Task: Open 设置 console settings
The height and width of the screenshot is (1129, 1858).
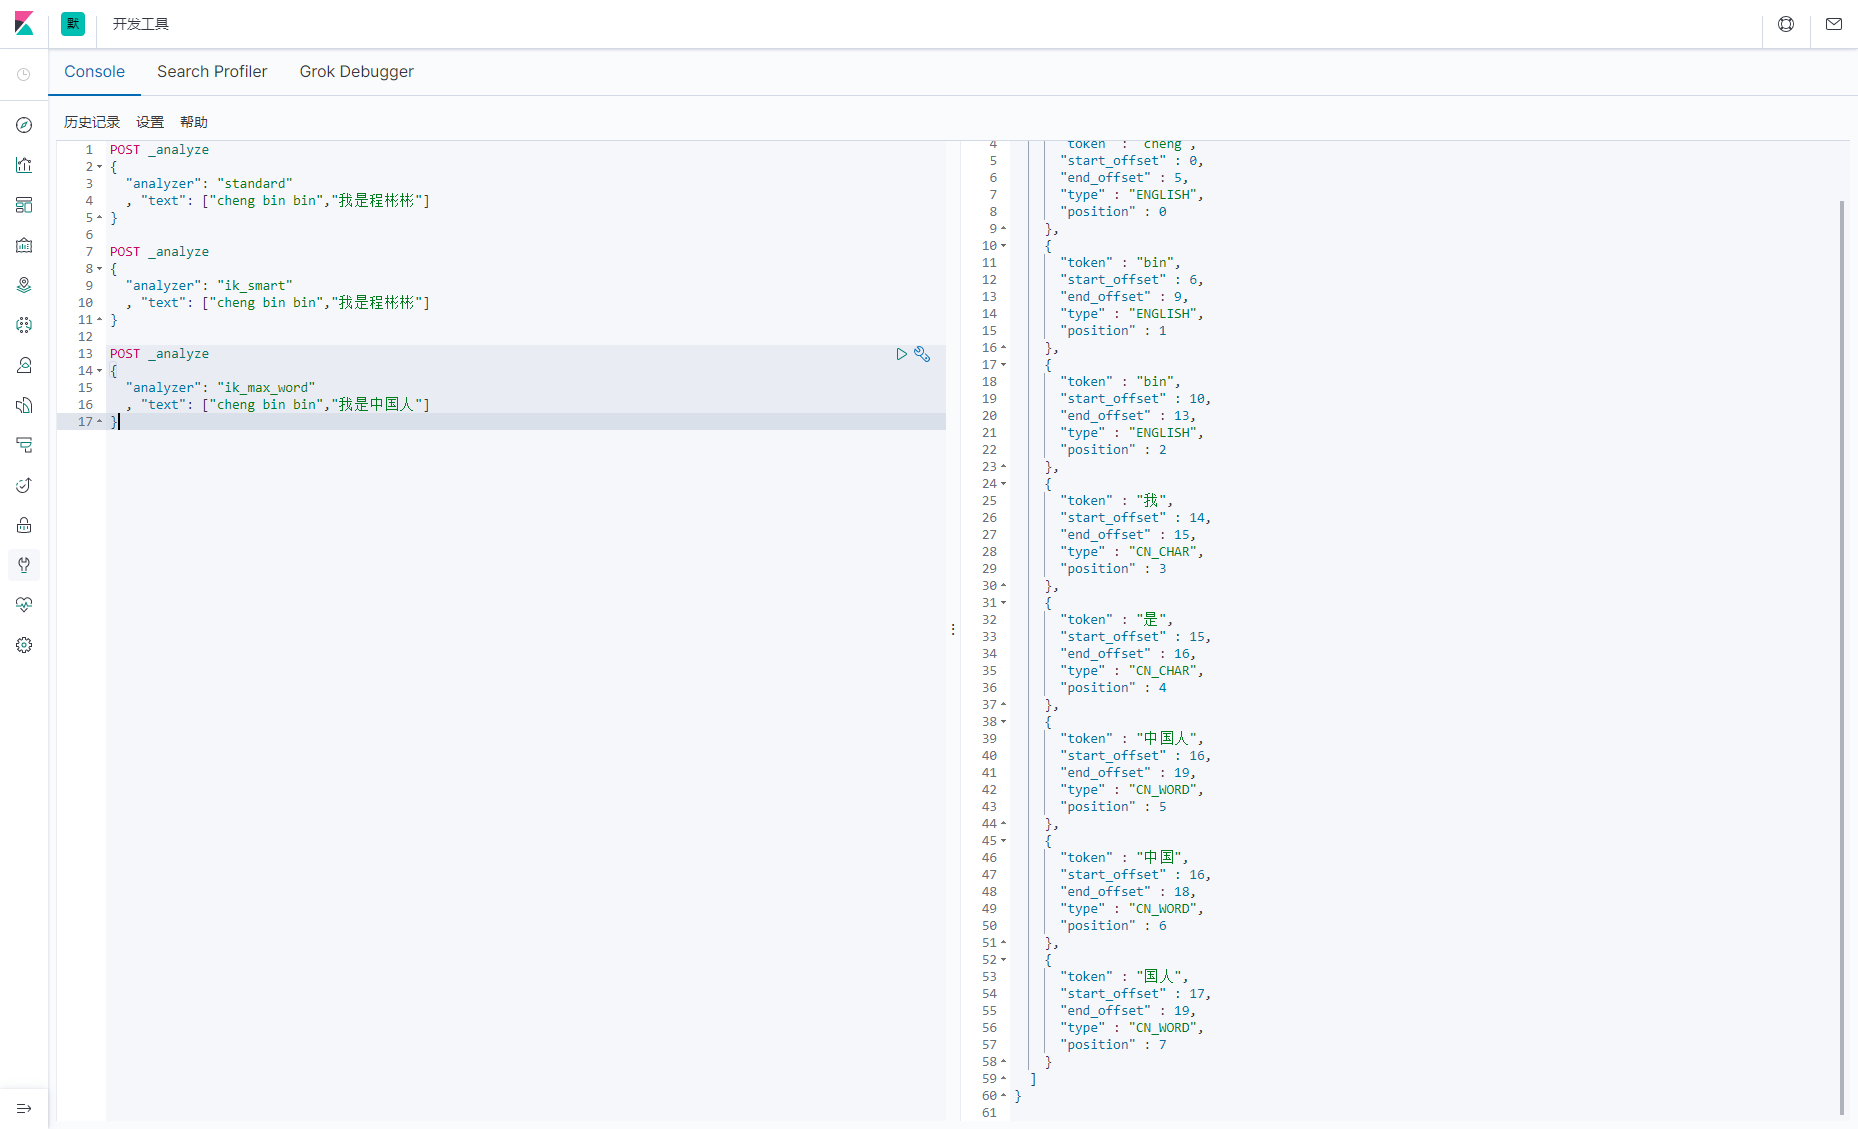Action: 150,122
